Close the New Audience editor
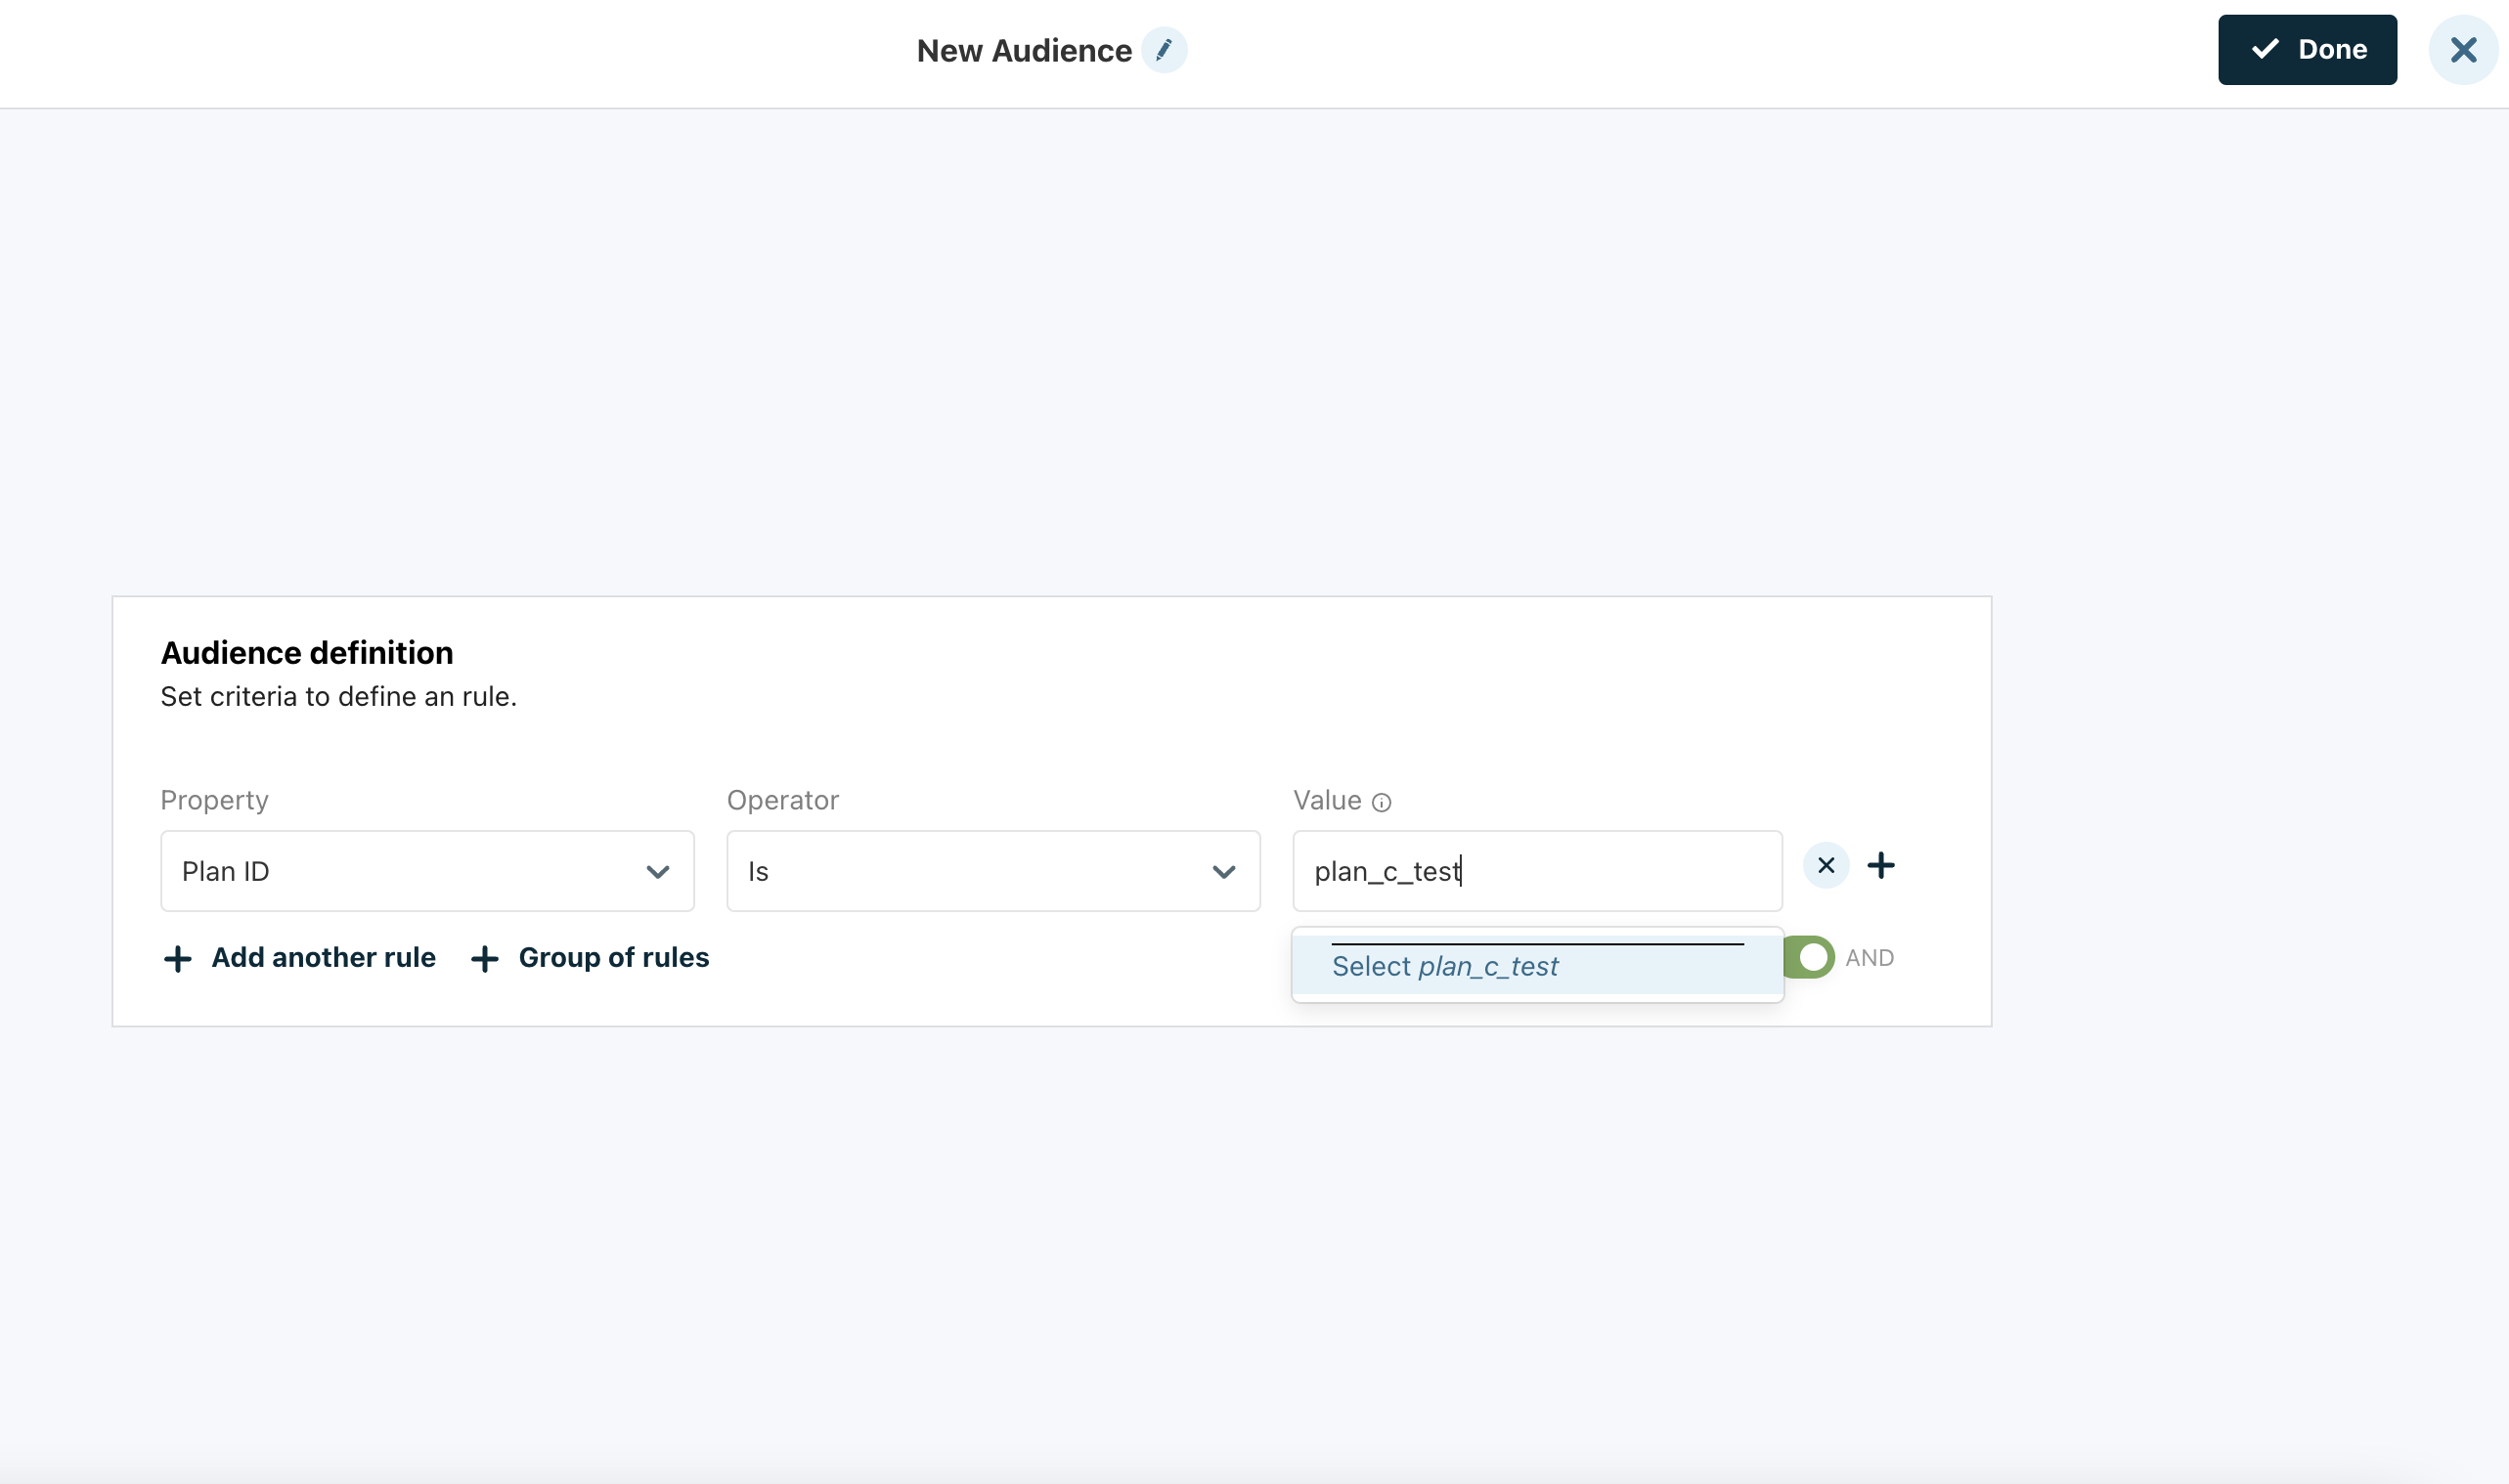This screenshot has height=1484, width=2509. [2463, 50]
